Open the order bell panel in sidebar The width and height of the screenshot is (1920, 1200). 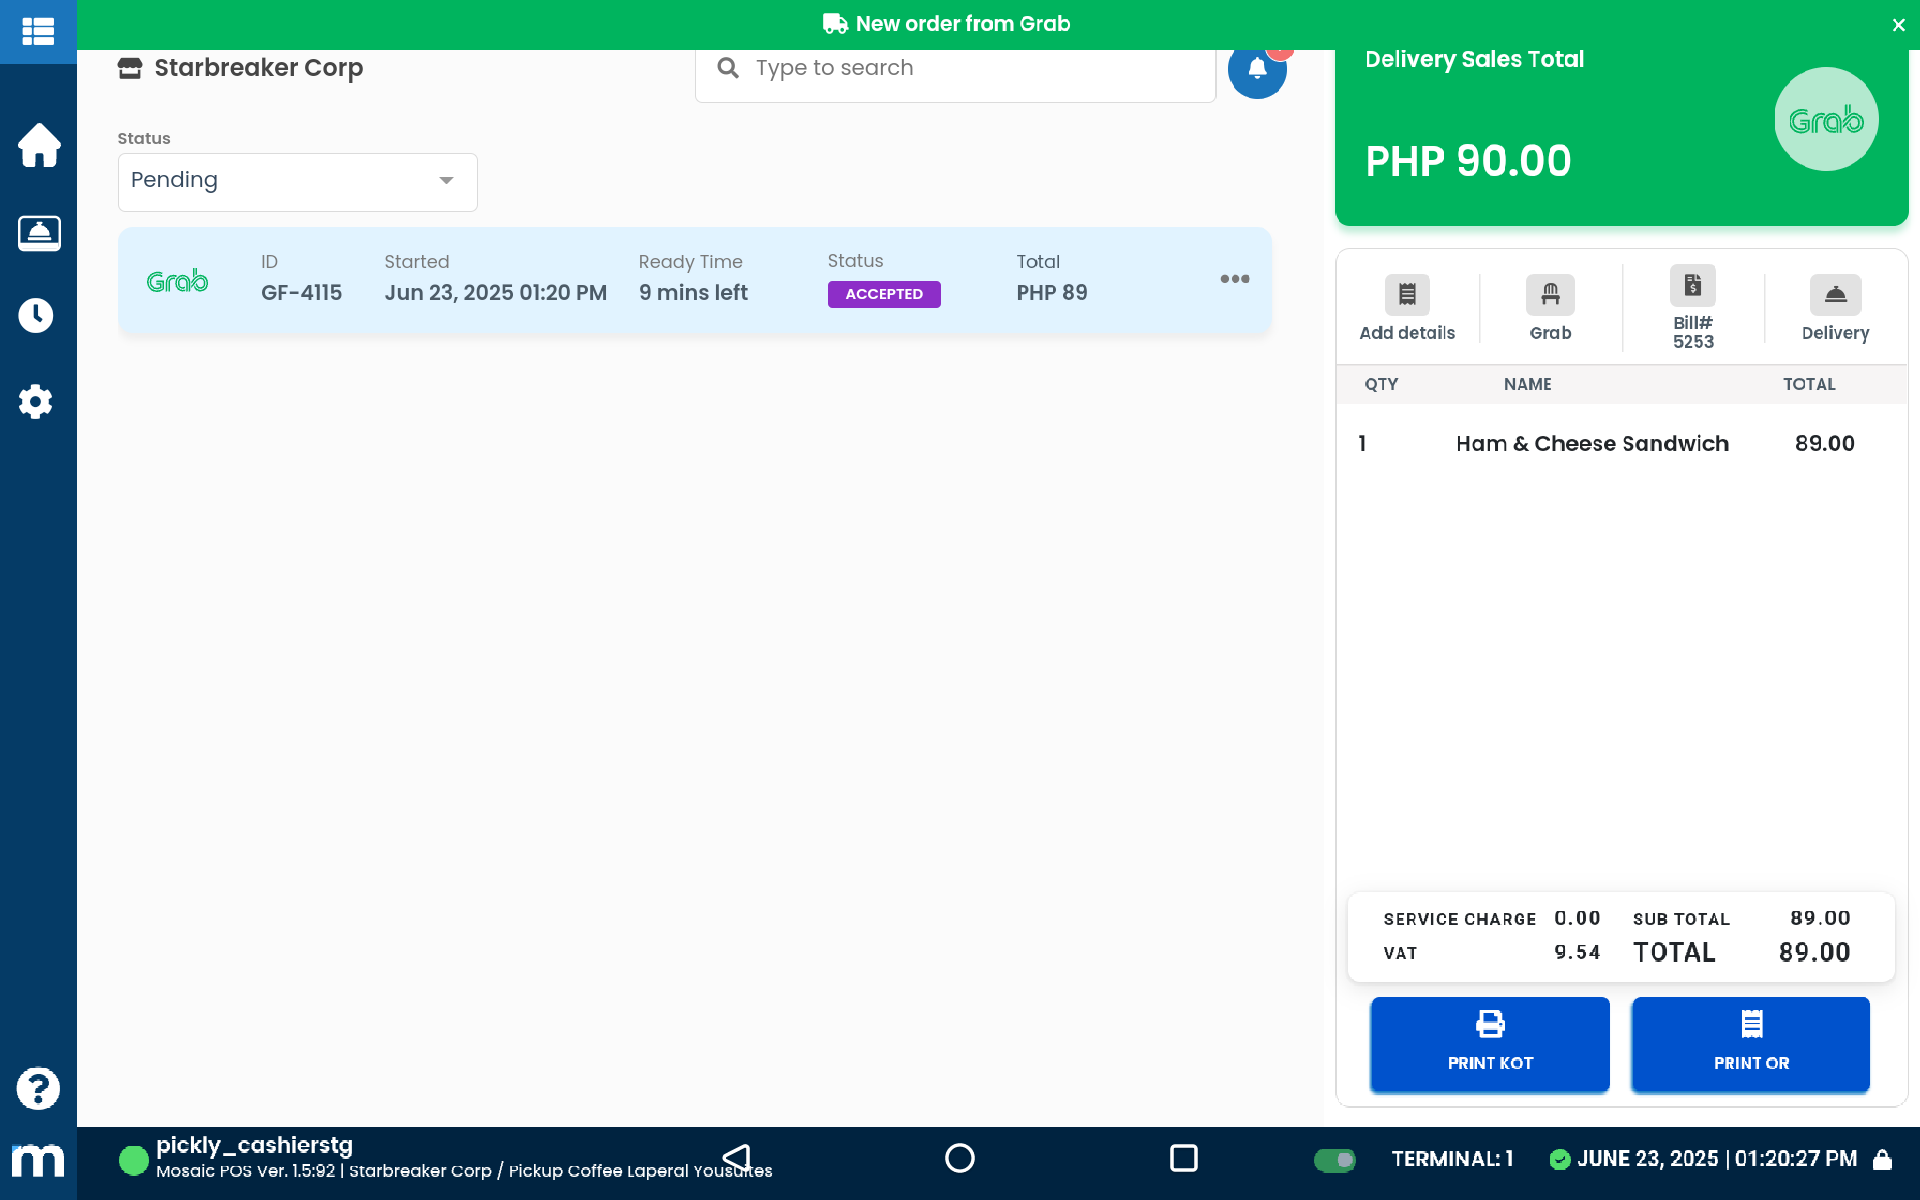pyautogui.click(x=38, y=232)
